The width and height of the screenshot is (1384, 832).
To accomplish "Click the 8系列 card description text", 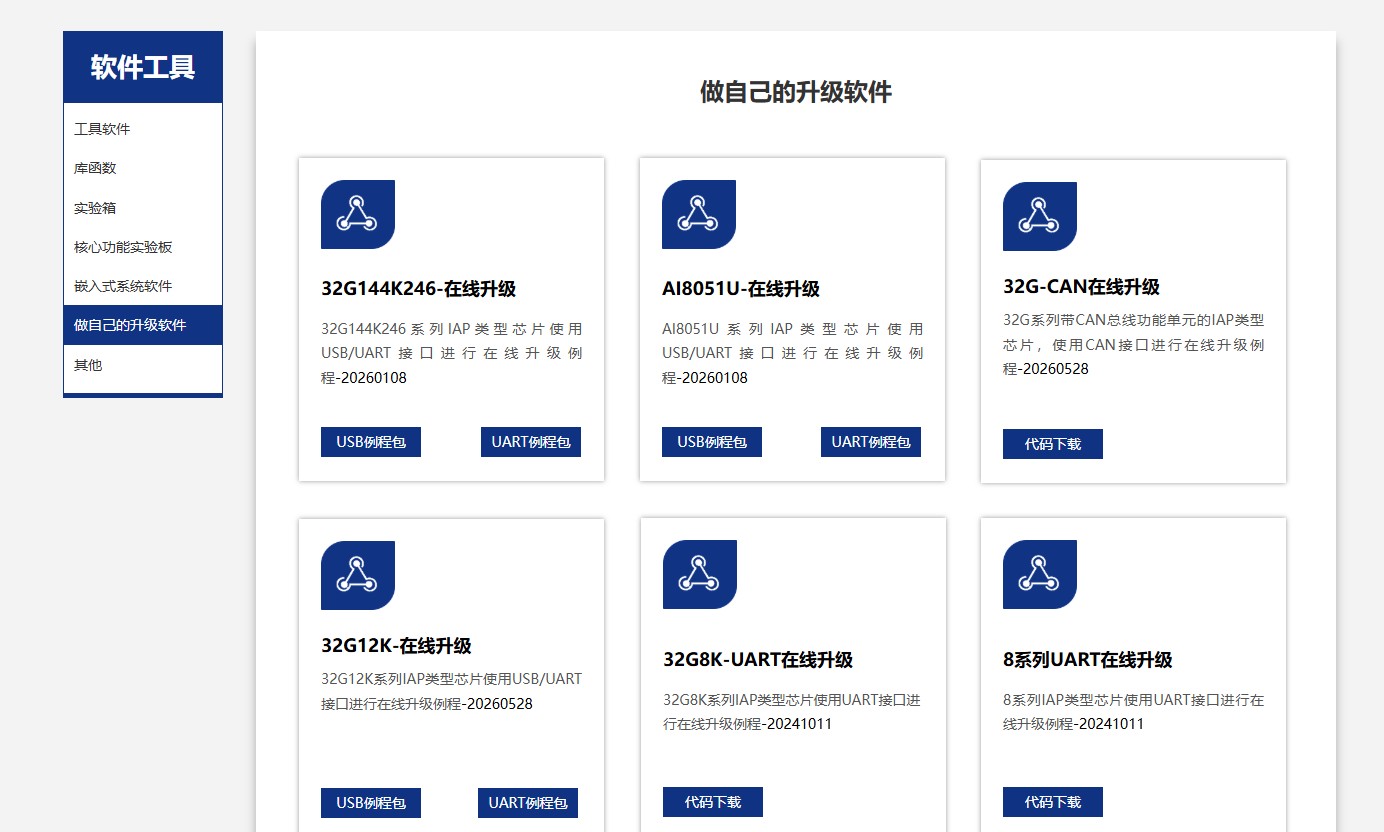I will [x=1133, y=712].
